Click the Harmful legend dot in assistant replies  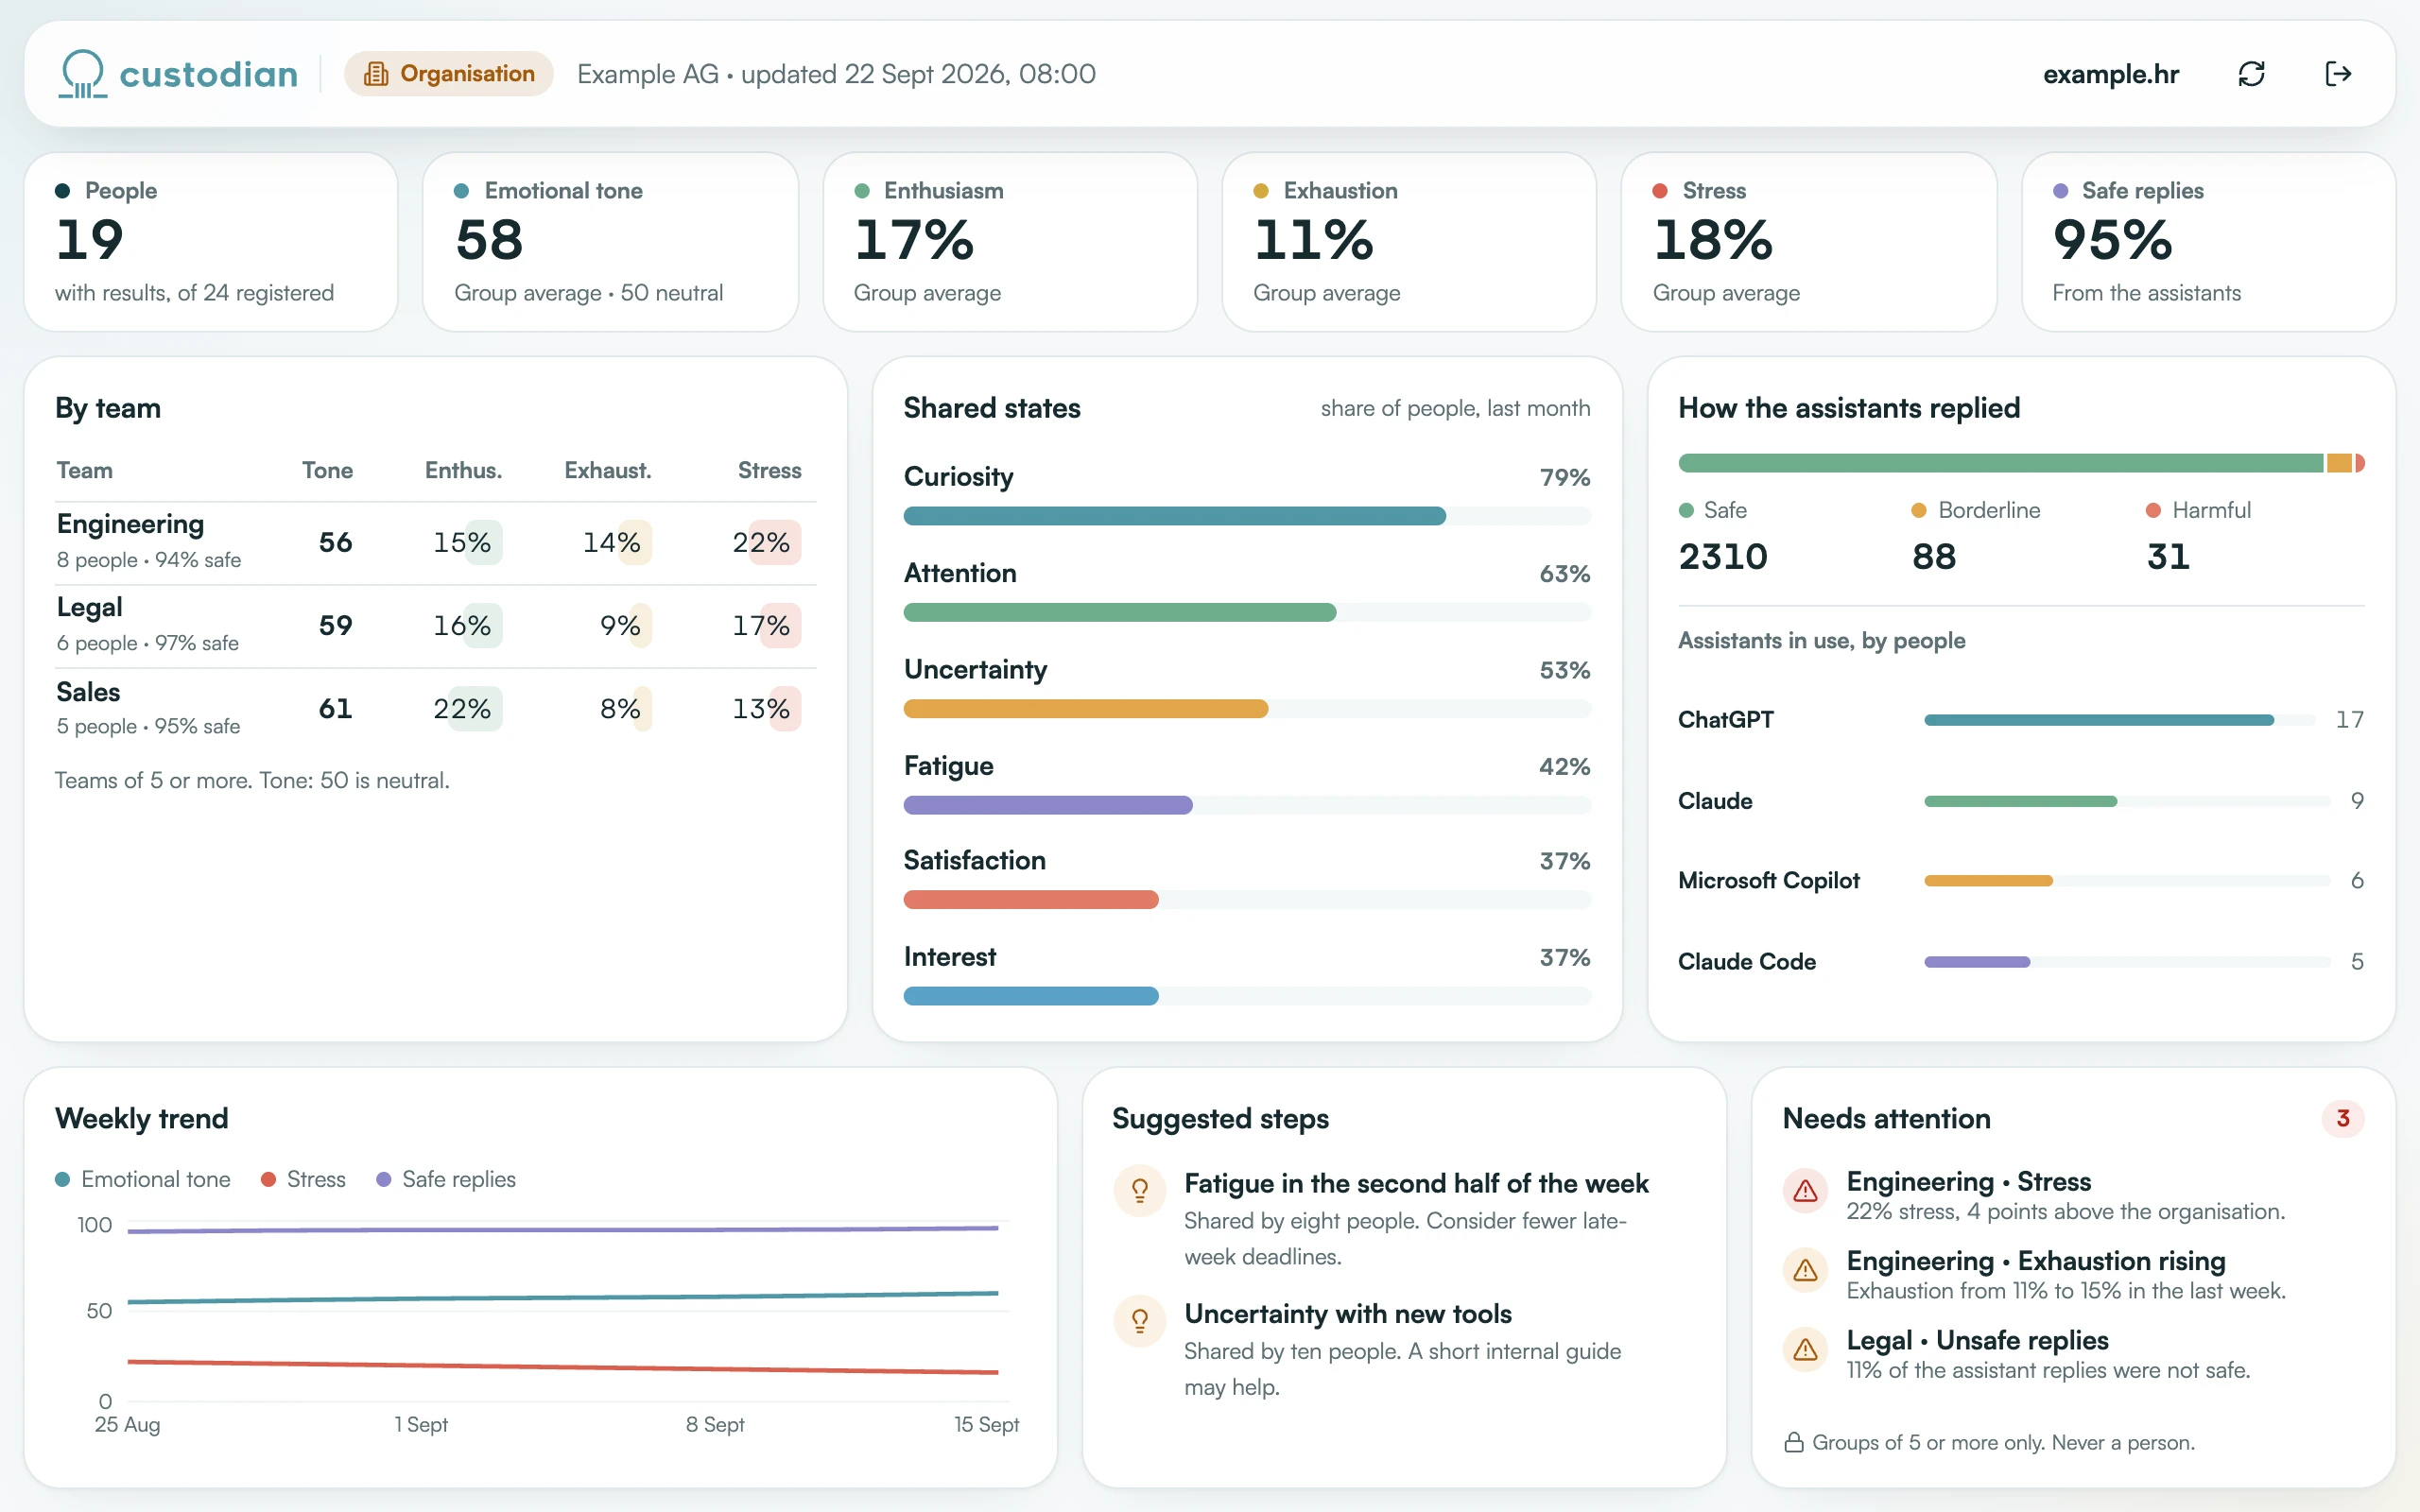click(x=2153, y=510)
